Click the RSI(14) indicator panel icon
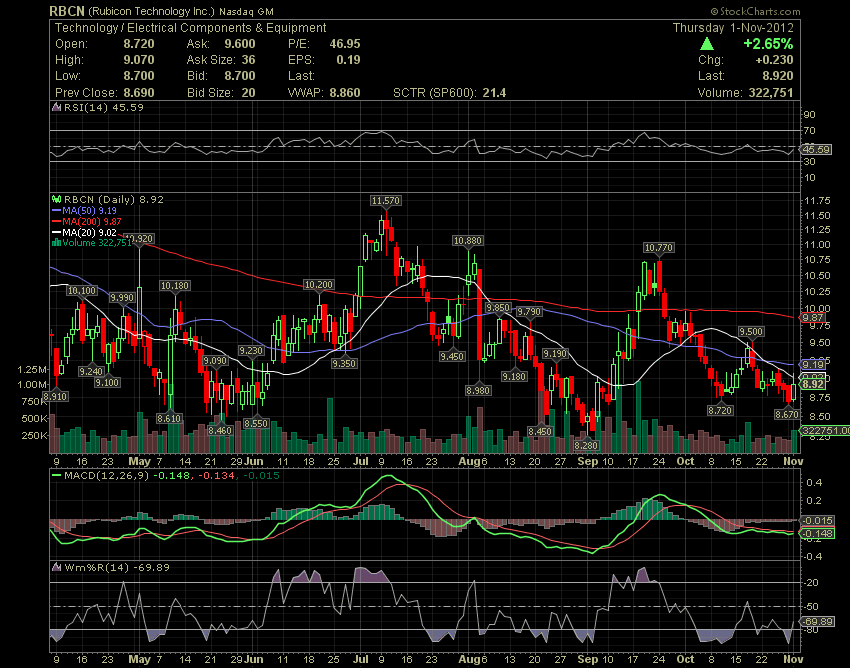 click(x=56, y=107)
